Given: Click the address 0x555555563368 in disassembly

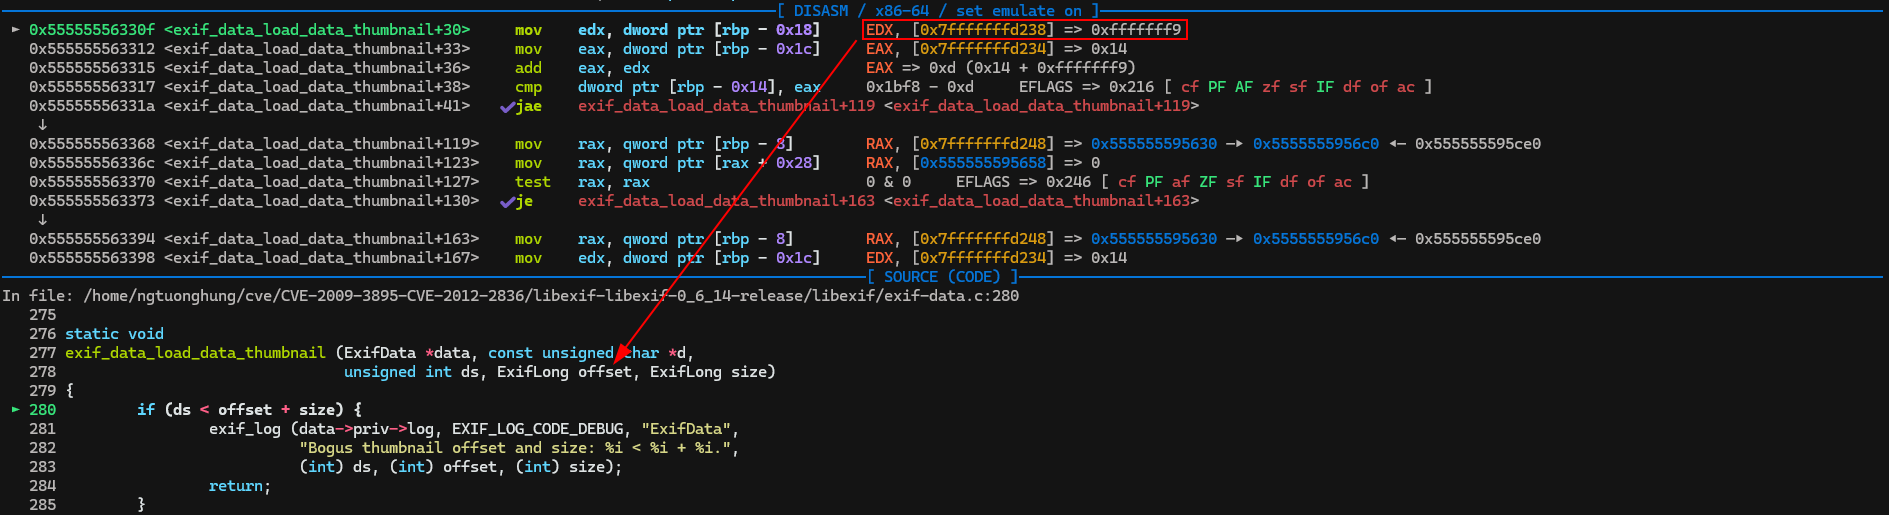Looking at the screenshot, I should (92, 144).
